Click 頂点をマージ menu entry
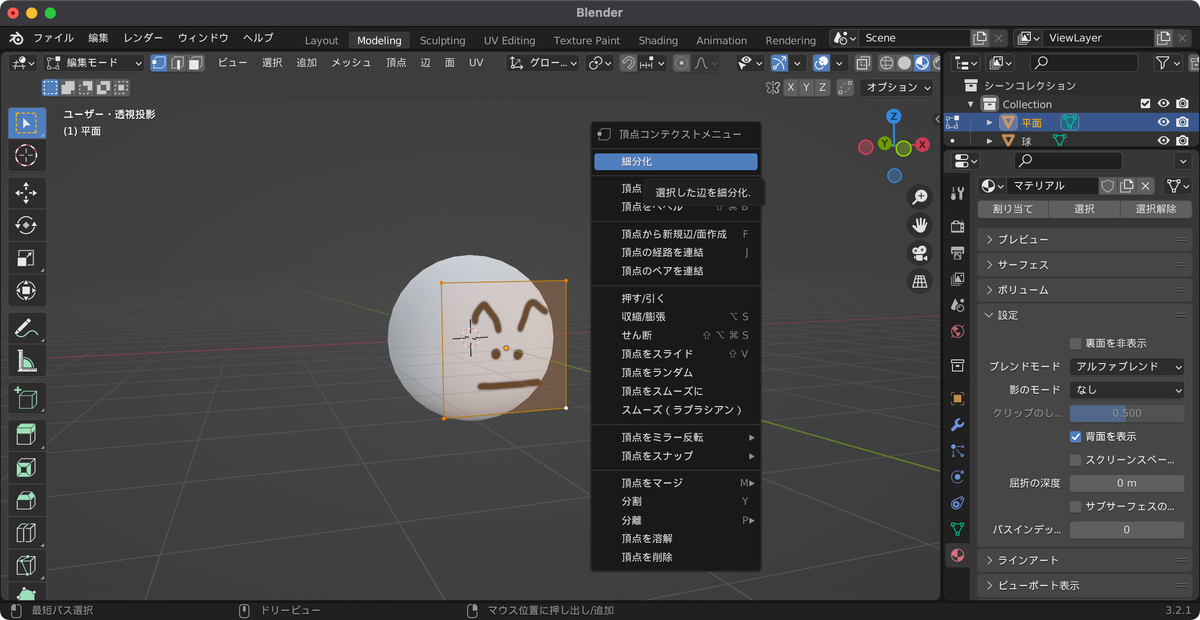 click(x=676, y=483)
